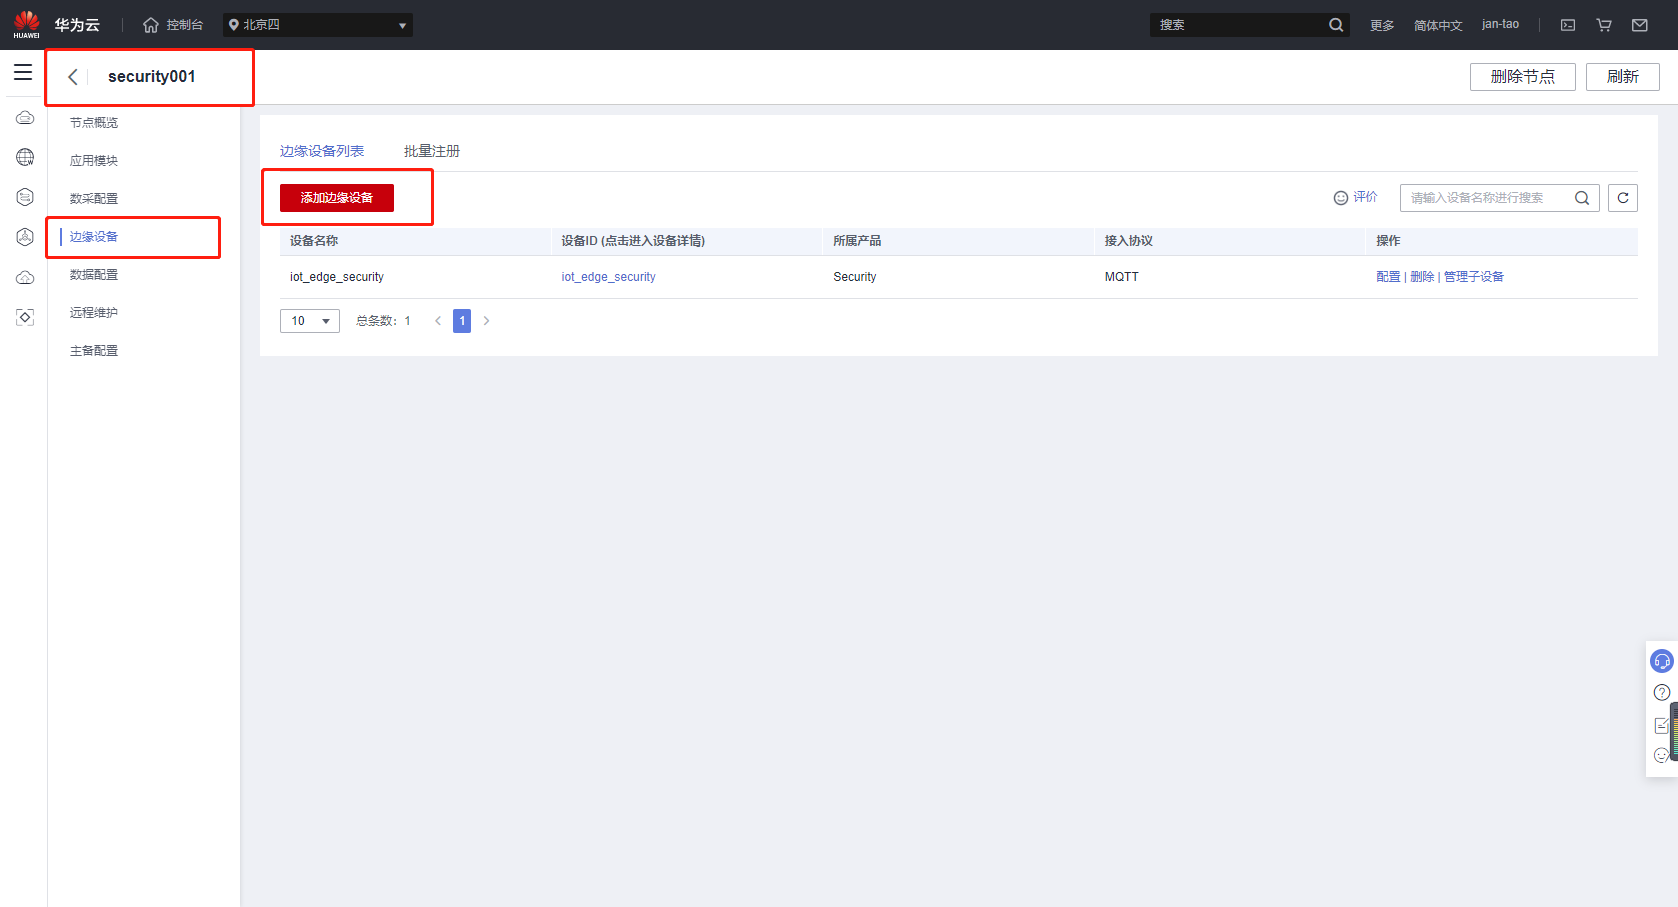Open the jan-tao account menu
The height and width of the screenshot is (907, 1678).
pyautogui.click(x=1500, y=24)
